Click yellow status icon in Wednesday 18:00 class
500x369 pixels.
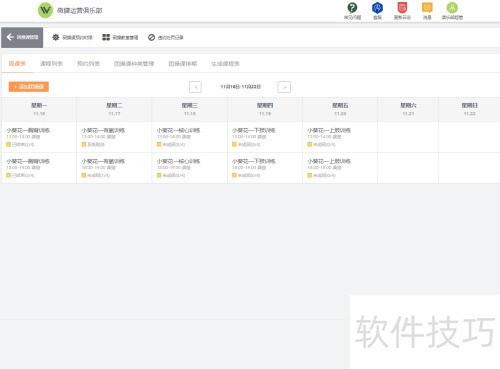159,175
